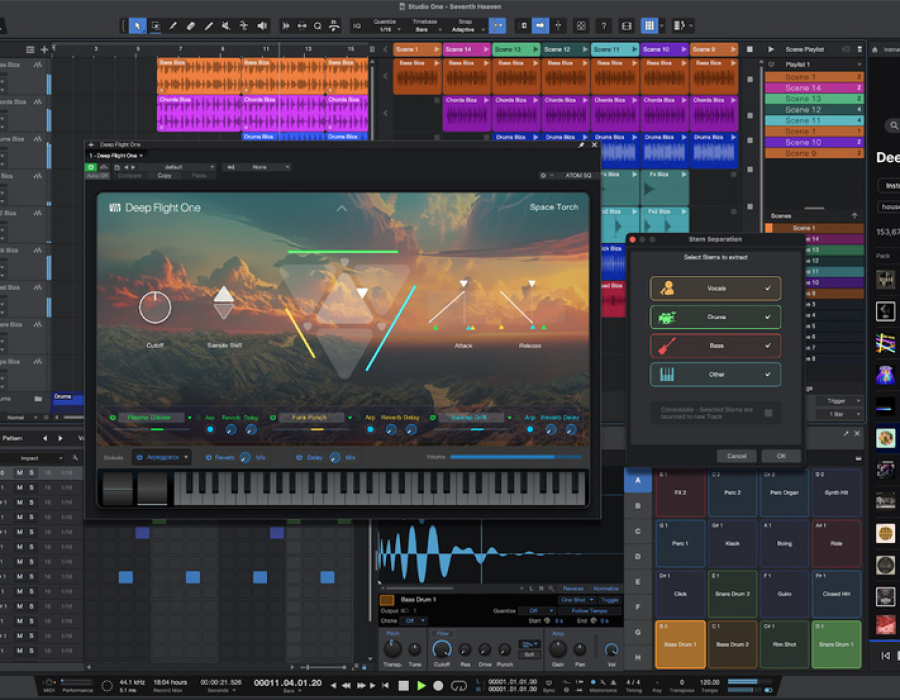Image resolution: width=900 pixels, height=700 pixels.
Task: Click the Reverse button in sample editor
Action: (573, 588)
